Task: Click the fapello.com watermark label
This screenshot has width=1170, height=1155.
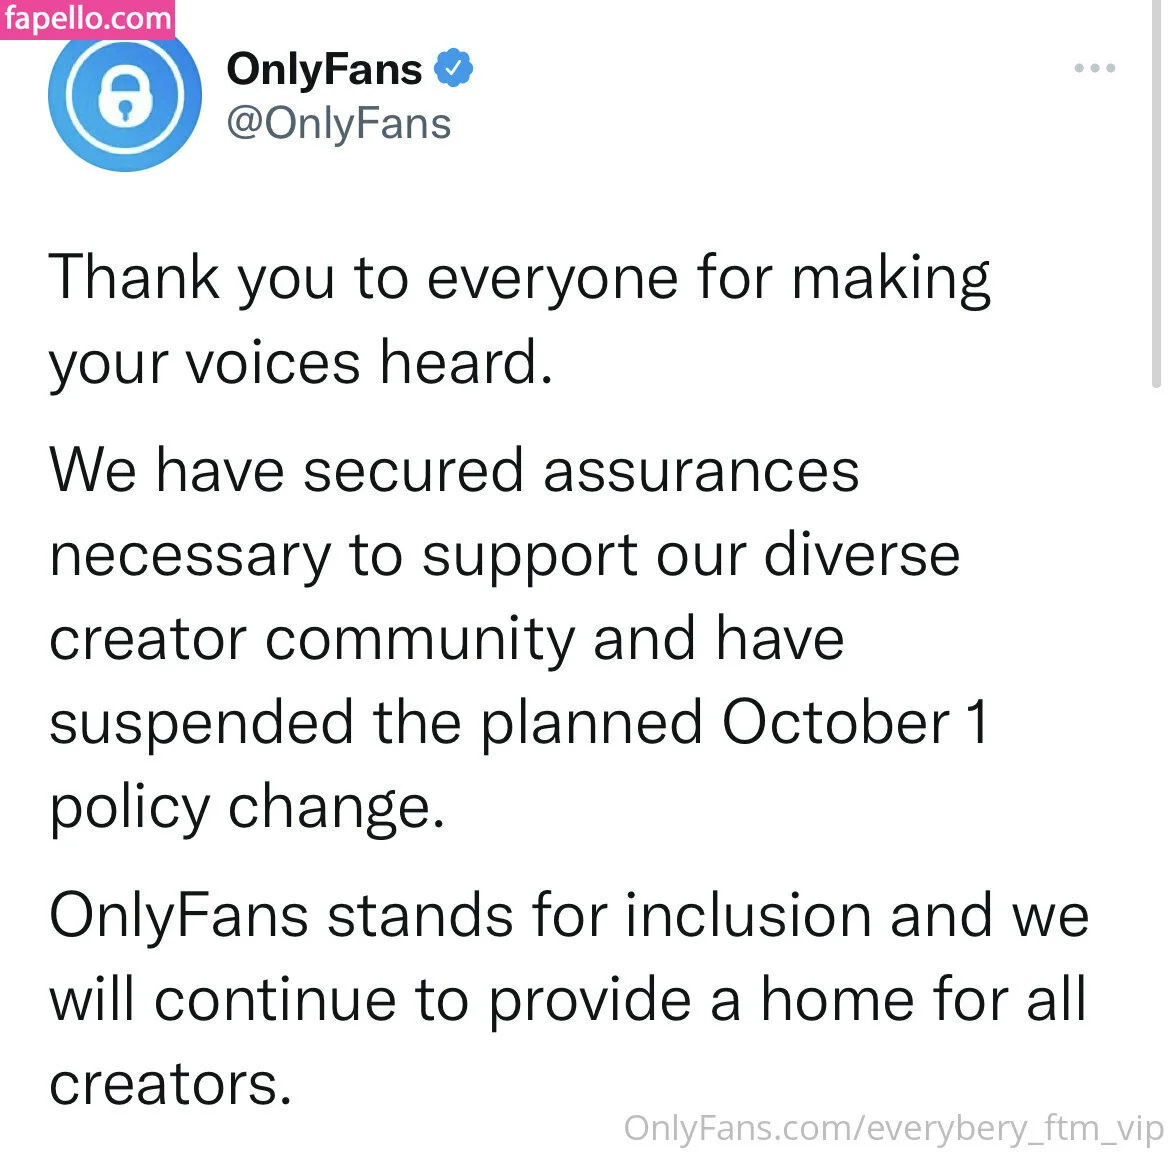Action: point(87,18)
